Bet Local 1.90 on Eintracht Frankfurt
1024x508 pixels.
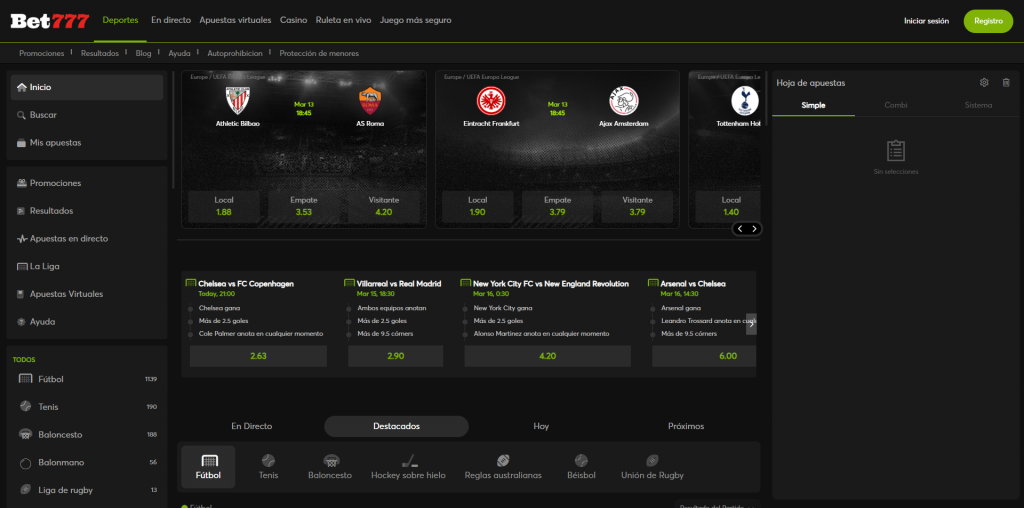pos(477,206)
